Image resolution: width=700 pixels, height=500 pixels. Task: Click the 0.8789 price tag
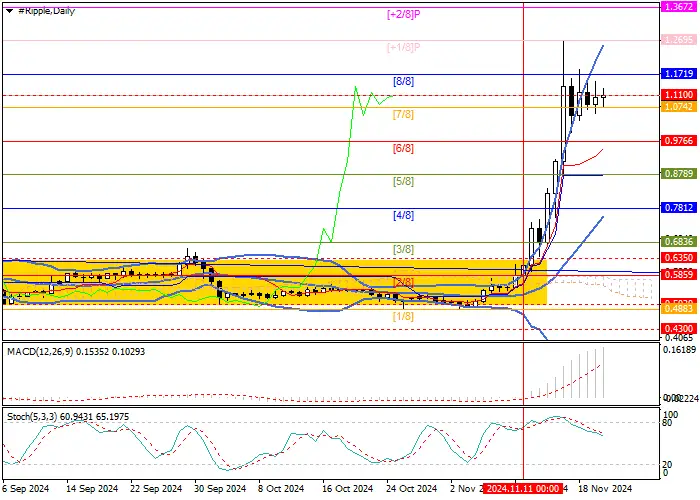679,174
